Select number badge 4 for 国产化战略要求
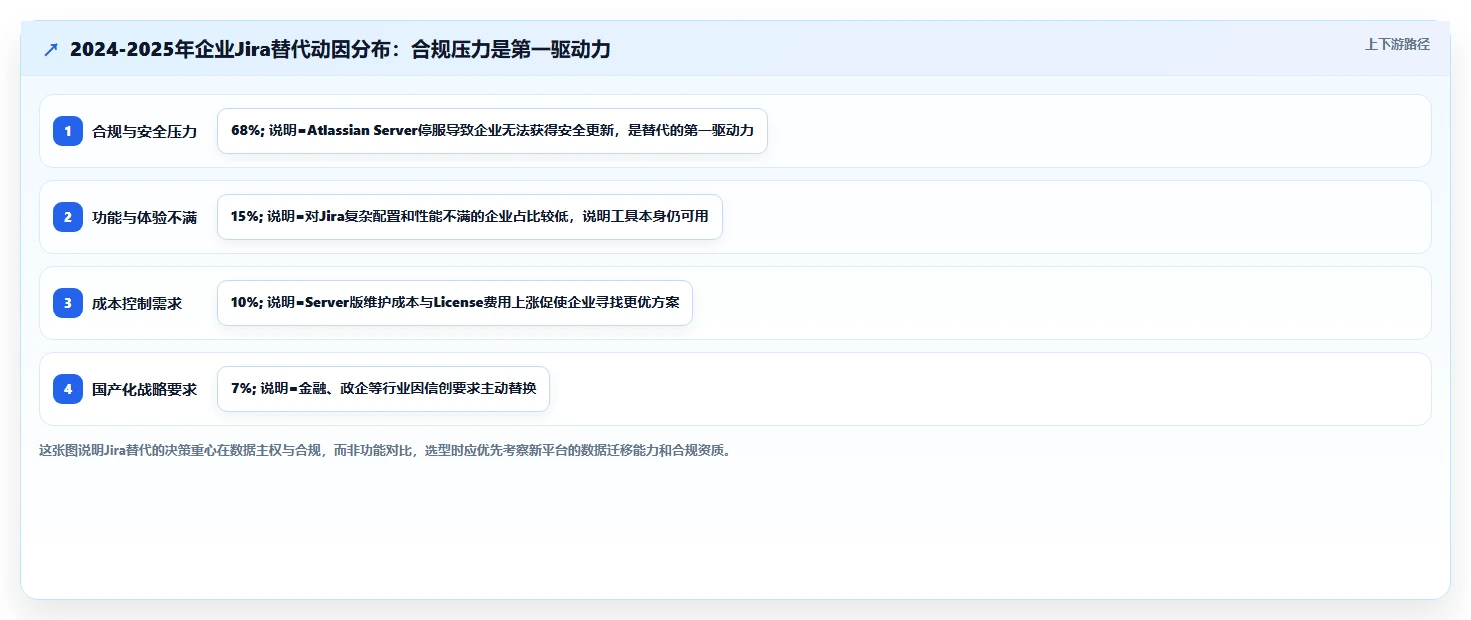 pyautogui.click(x=68, y=389)
